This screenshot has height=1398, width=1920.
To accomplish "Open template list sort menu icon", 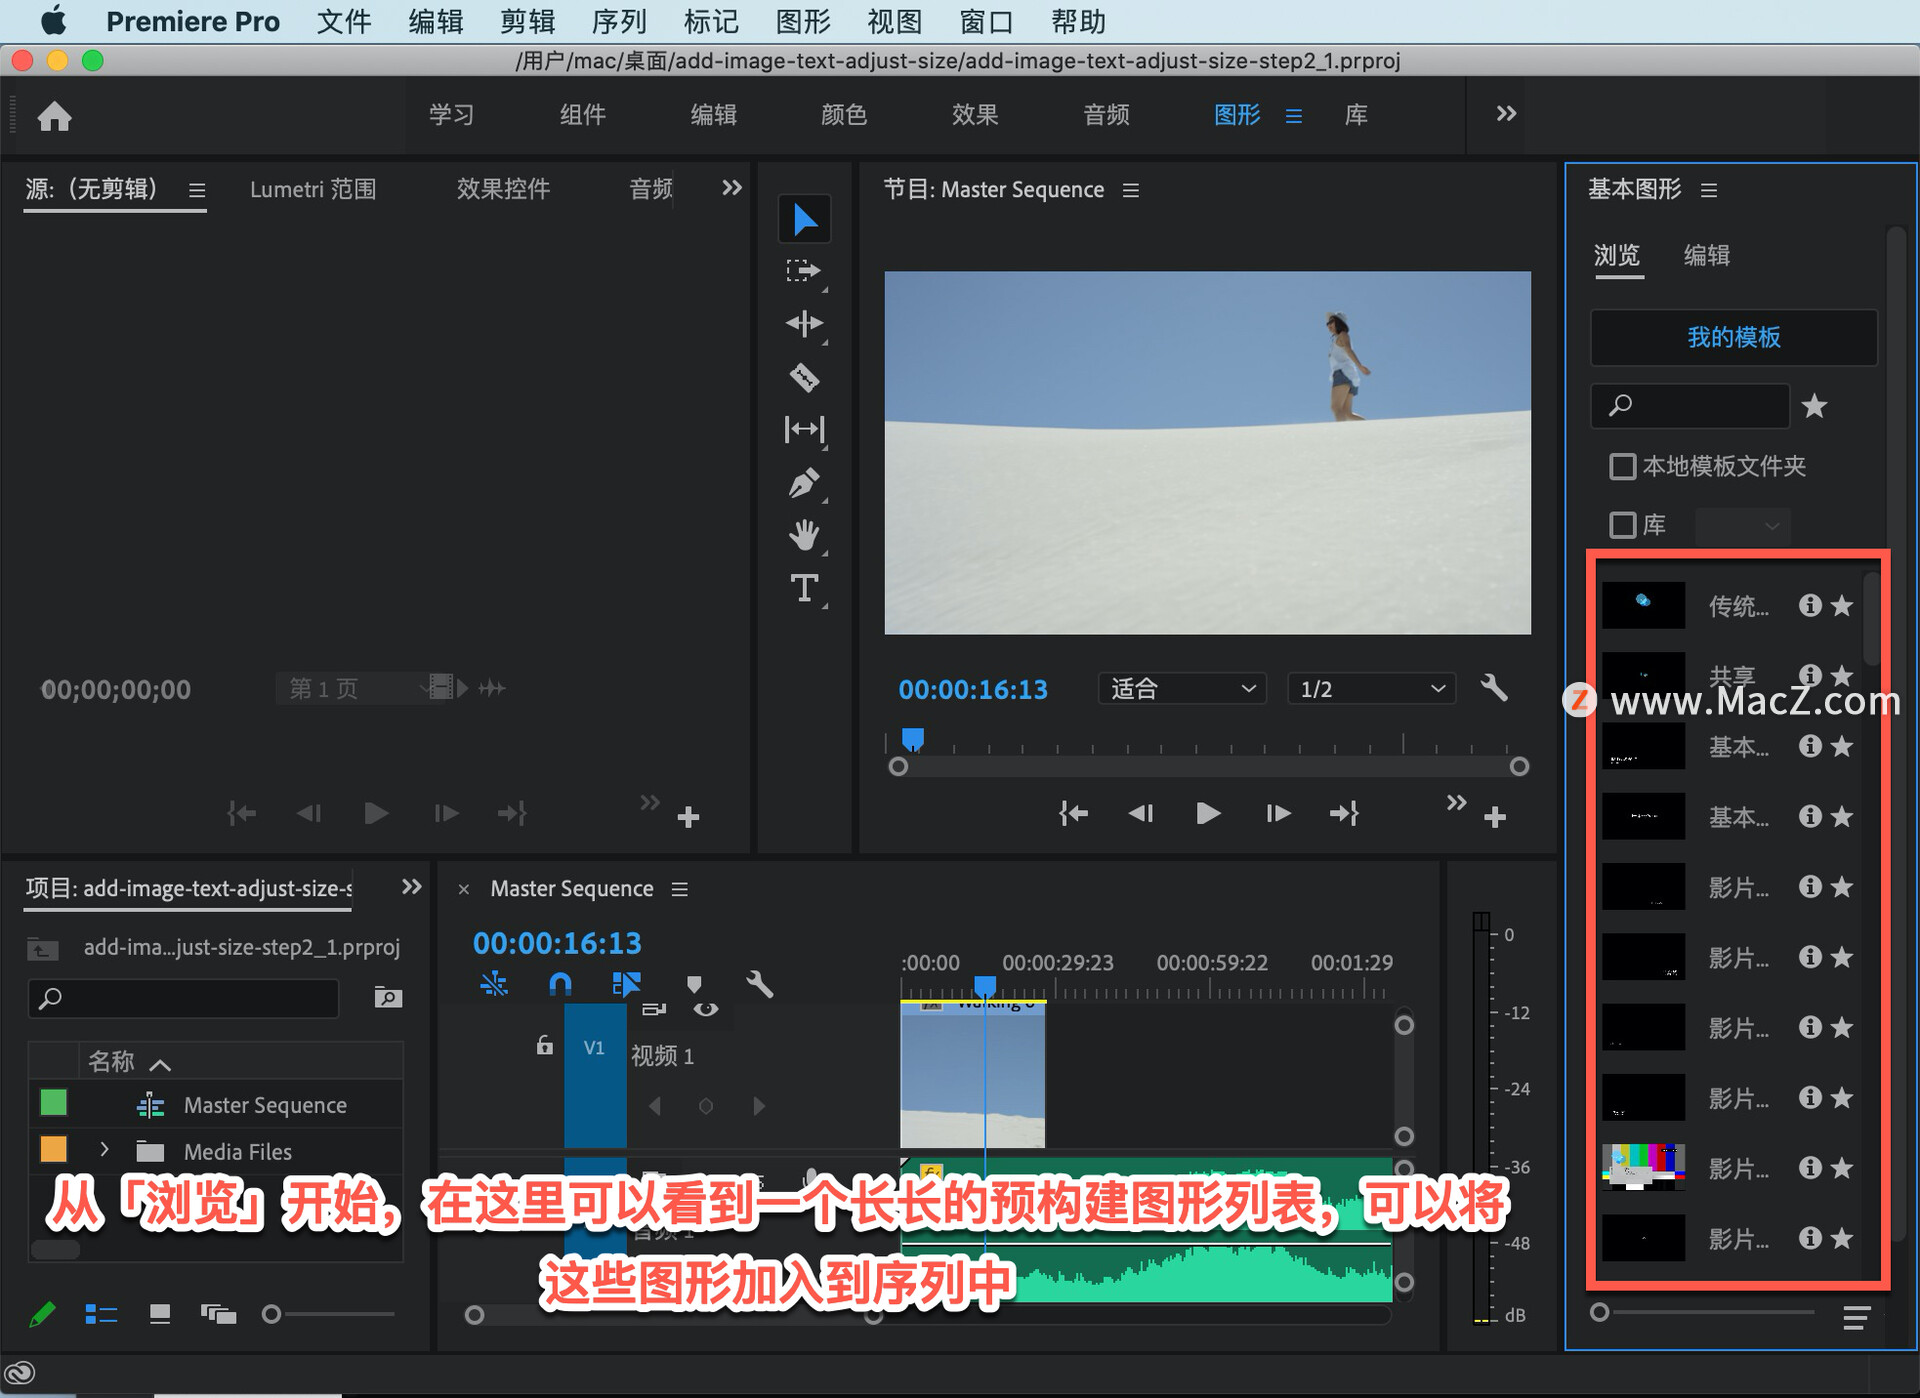I will coord(1856,1318).
